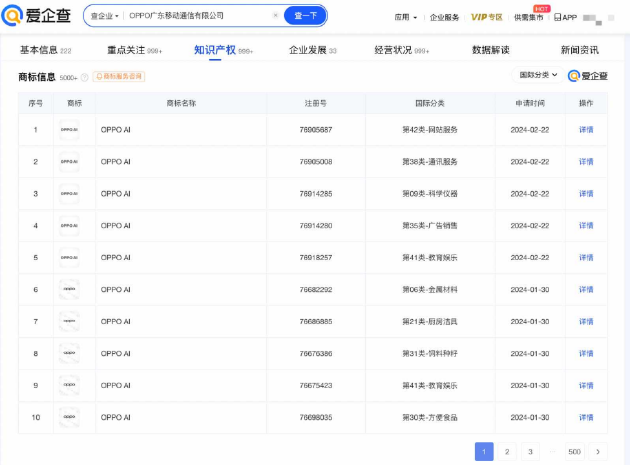Screen dimensions: 630x465
Task: Open 详情 for 第35类-广告销售 row
Action: pos(586,225)
